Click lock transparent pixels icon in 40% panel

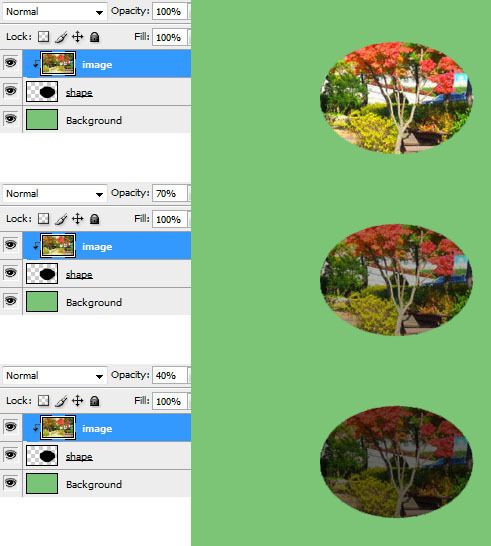tap(44, 400)
